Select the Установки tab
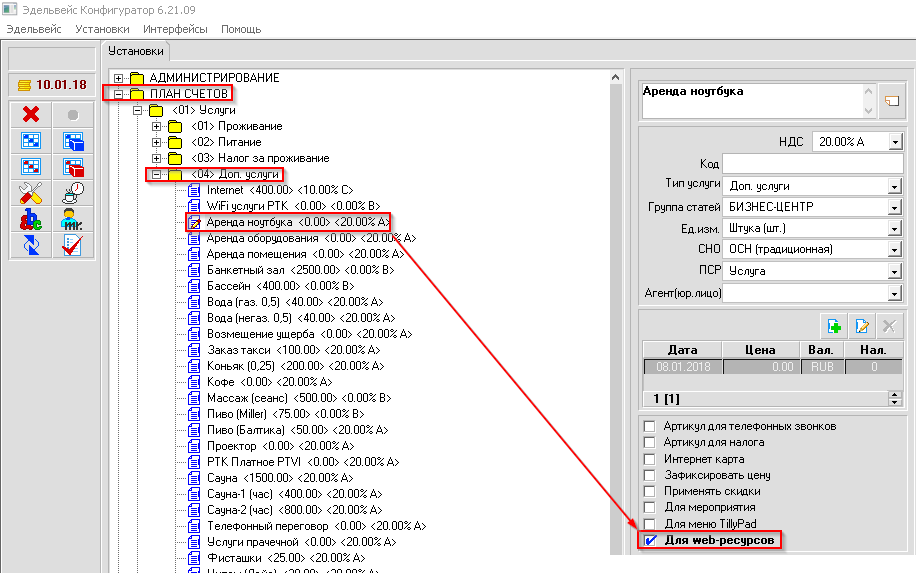This screenshot has height=573, width=916. click(135, 51)
